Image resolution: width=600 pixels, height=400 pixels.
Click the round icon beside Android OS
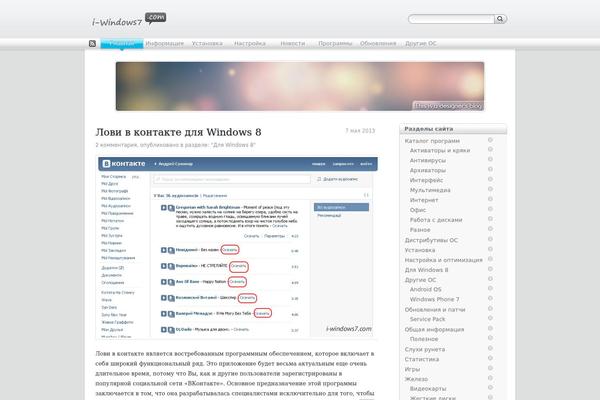[x=490, y=289]
